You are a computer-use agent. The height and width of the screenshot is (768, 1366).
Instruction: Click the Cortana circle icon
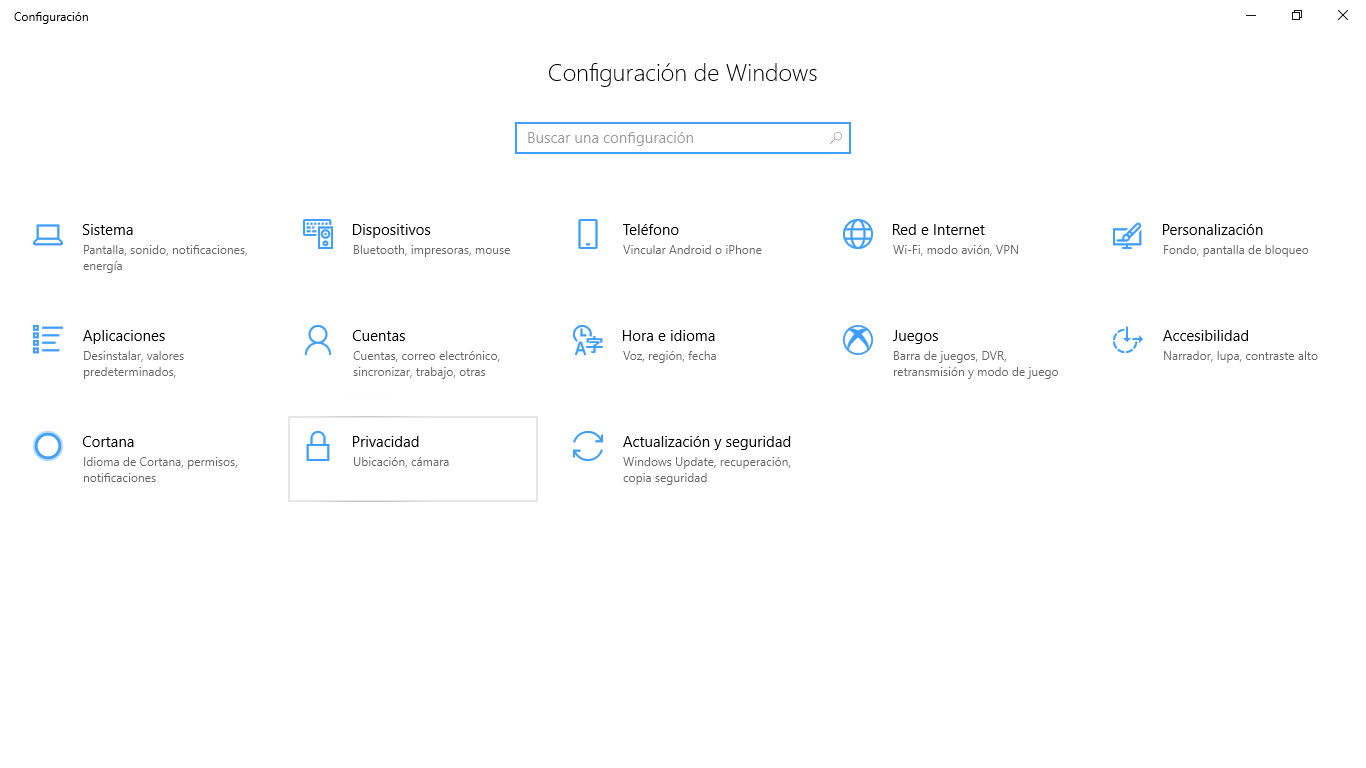coord(48,446)
